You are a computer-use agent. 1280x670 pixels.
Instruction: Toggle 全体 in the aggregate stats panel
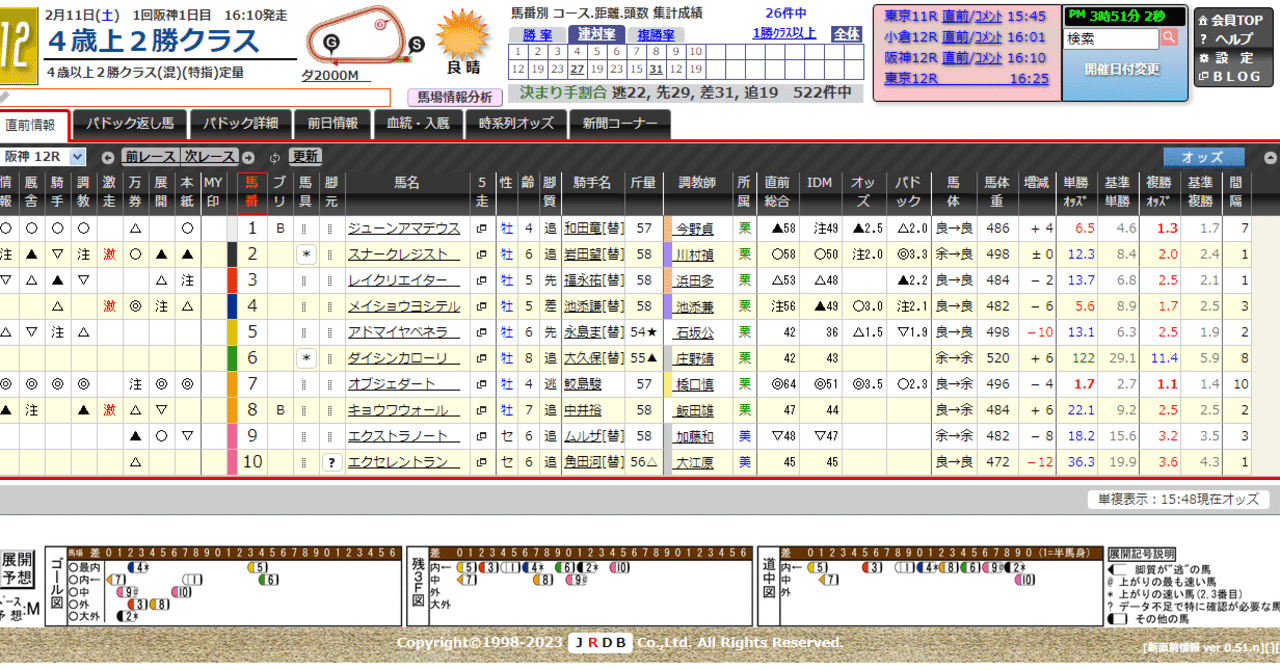coord(847,33)
